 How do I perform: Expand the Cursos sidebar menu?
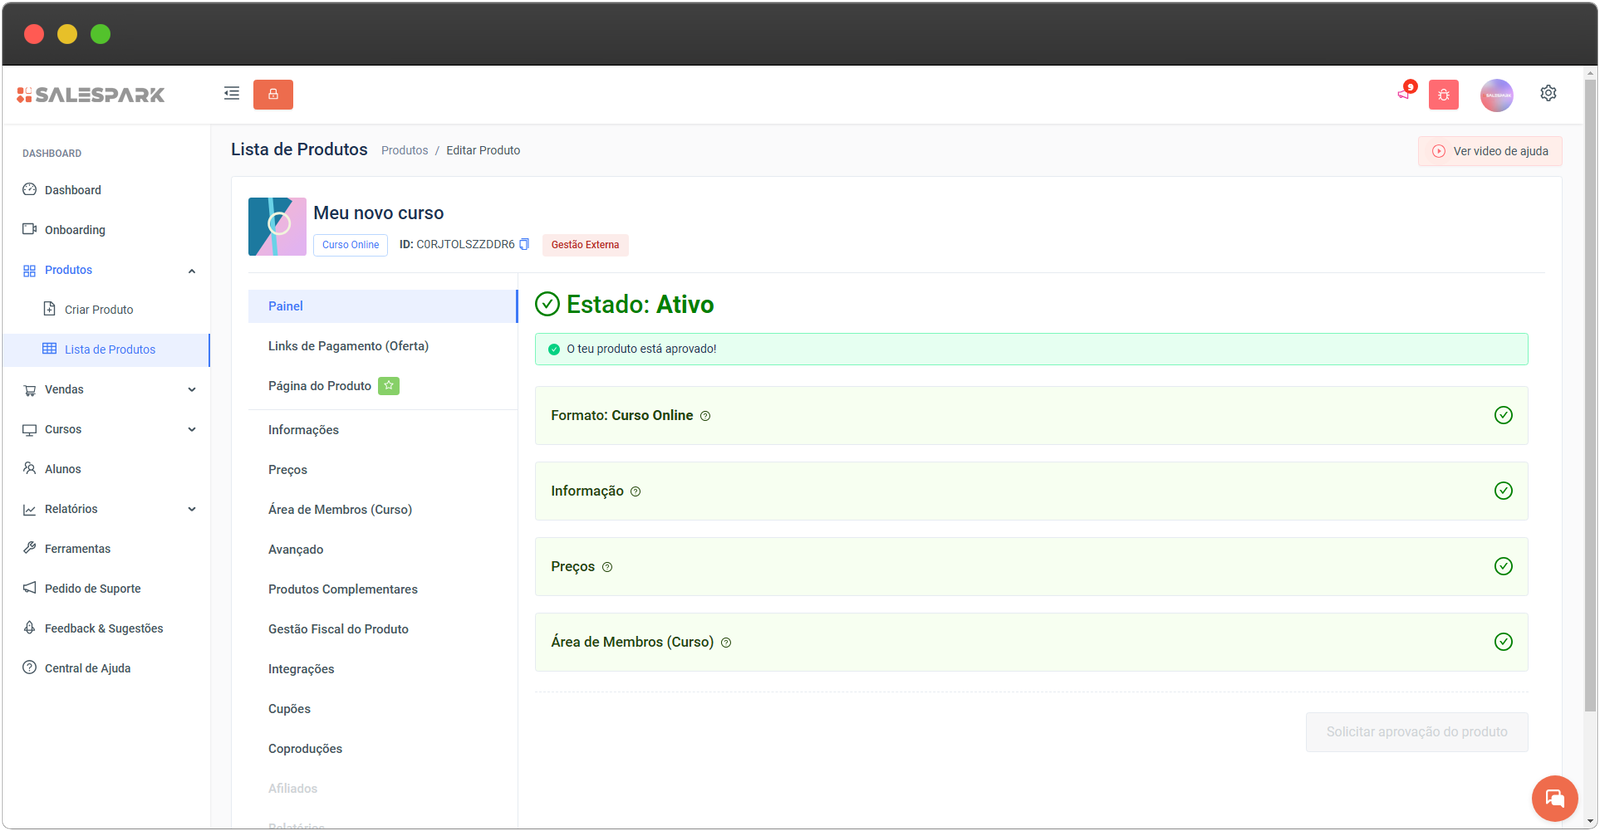pyautogui.click(x=192, y=430)
